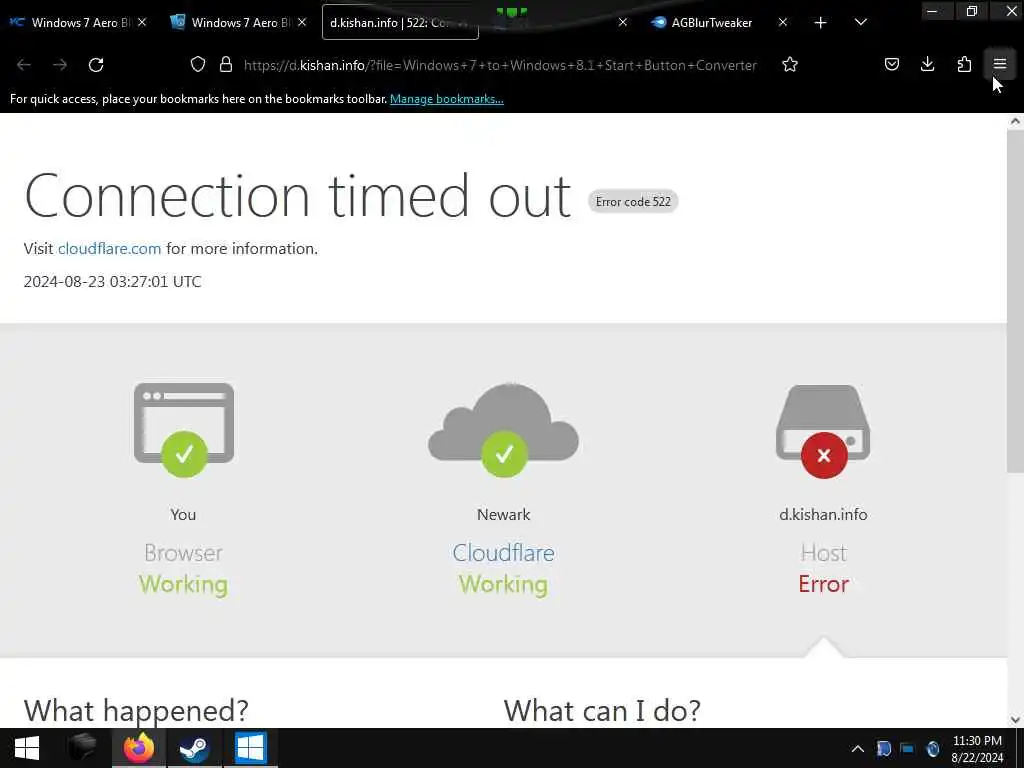Reload the current page
The image size is (1024, 768).
pyautogui.click(x=96, y=65)
